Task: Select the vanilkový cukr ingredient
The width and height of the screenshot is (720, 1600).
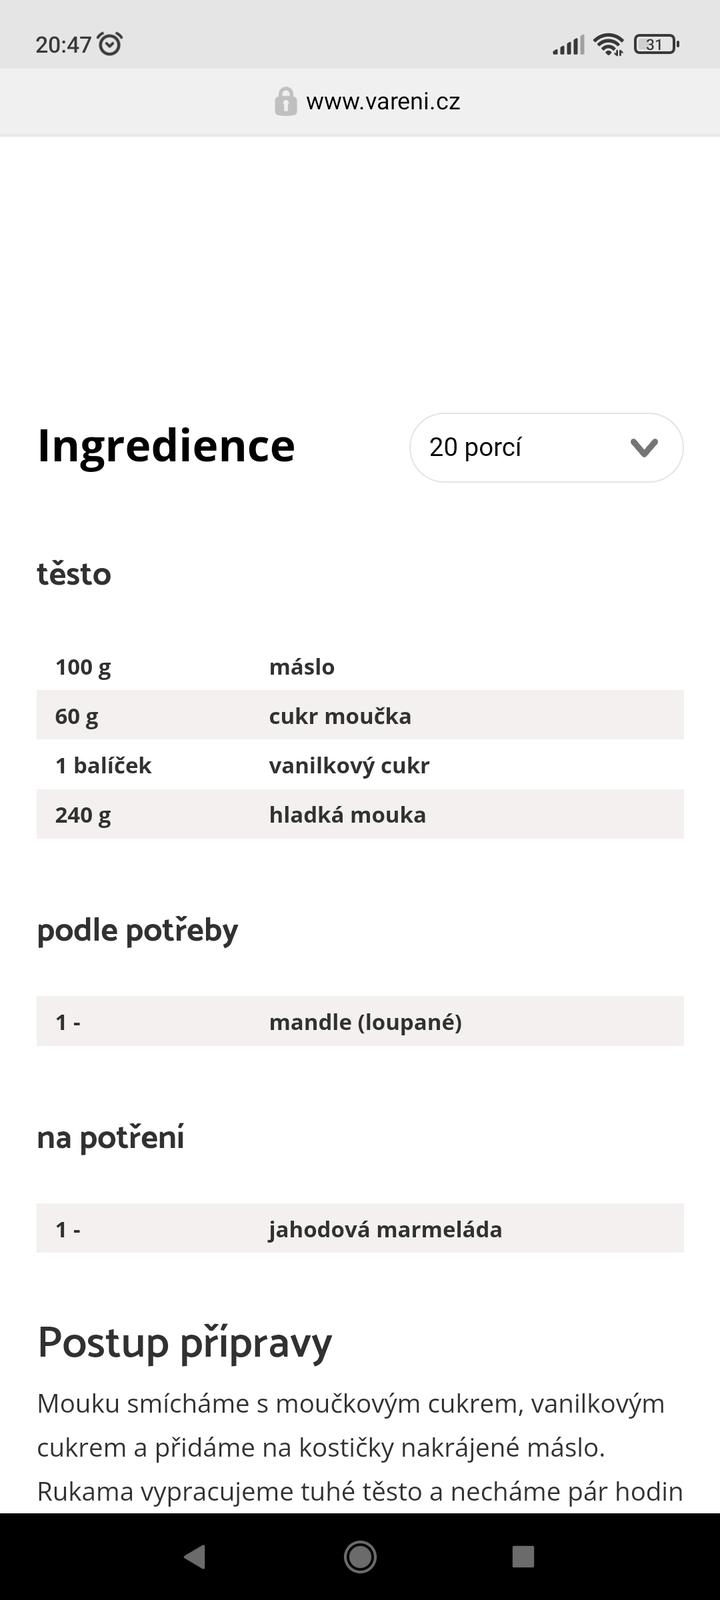Action: 349,766
